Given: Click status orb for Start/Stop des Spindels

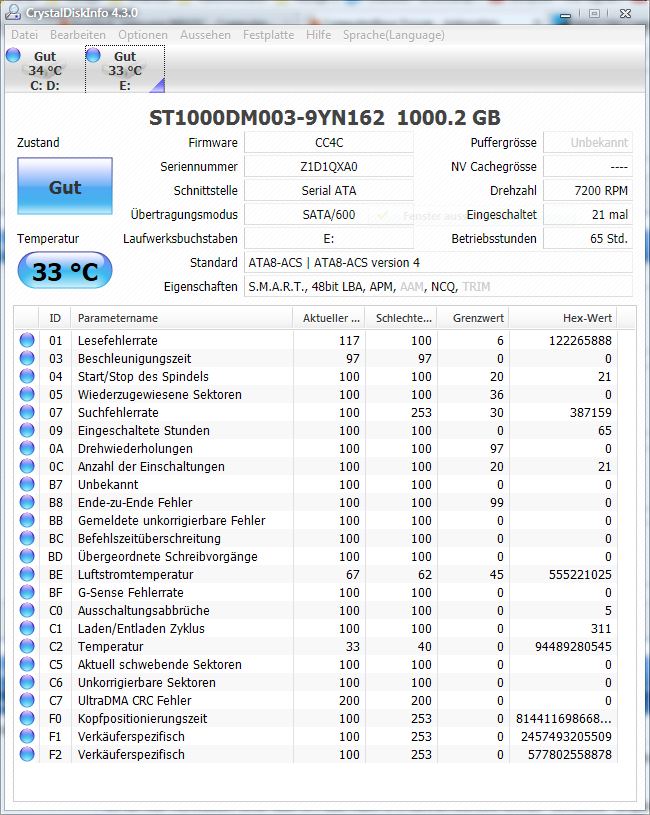Looking at the screenshot, I should 27,376.
